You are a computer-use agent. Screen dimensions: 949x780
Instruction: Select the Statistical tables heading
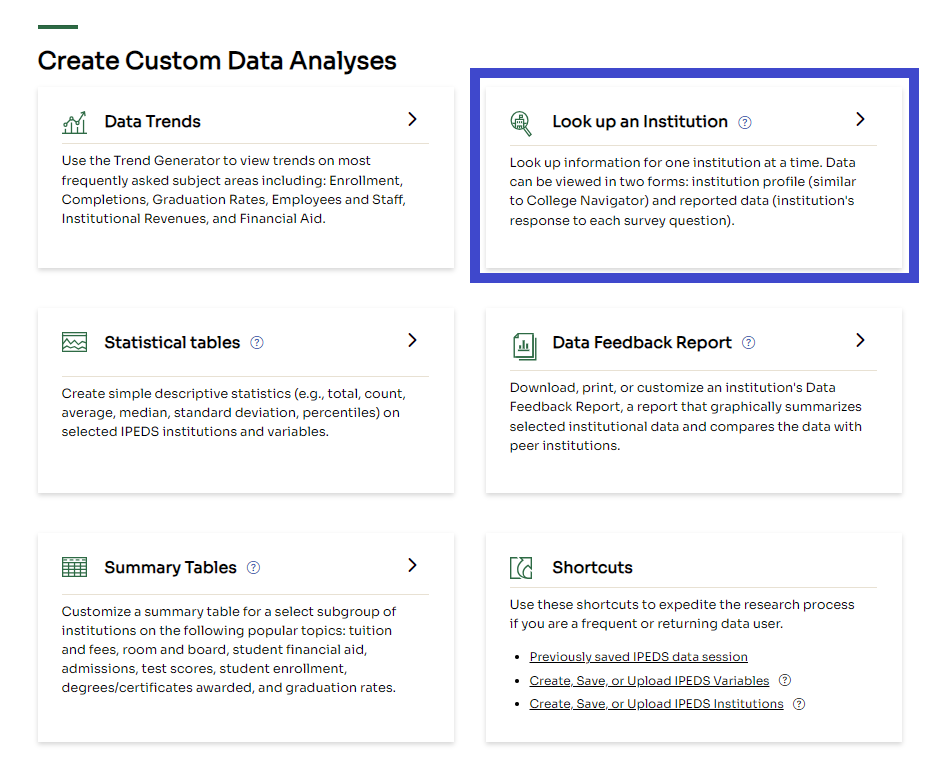172,342
